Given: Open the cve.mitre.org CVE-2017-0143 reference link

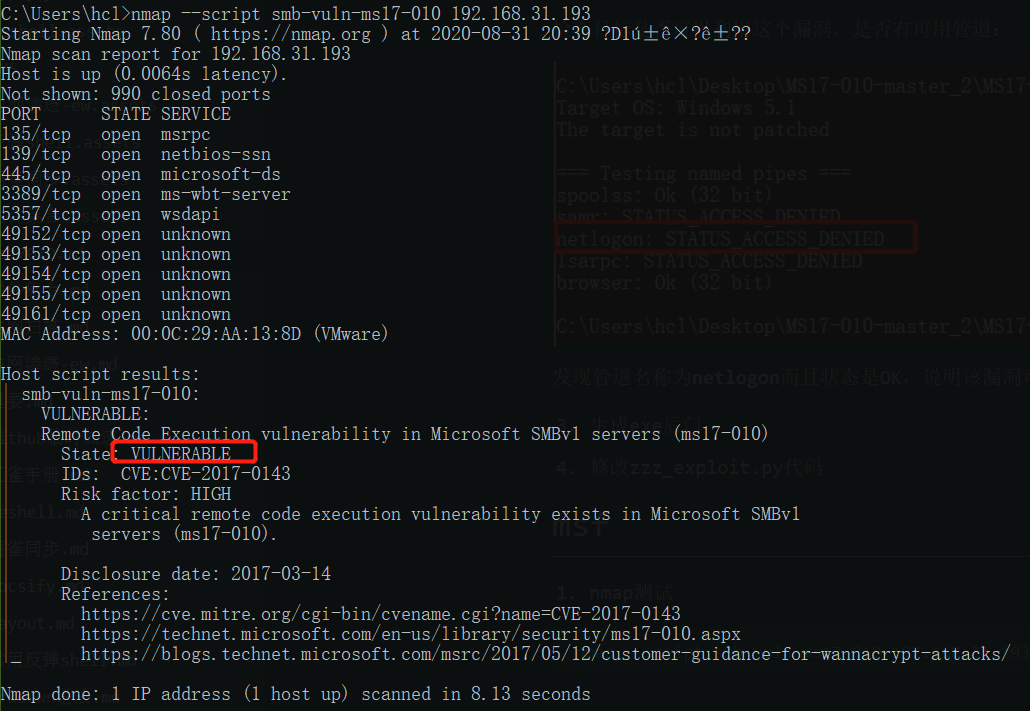Looking at the screenshot, I should 380,614.
